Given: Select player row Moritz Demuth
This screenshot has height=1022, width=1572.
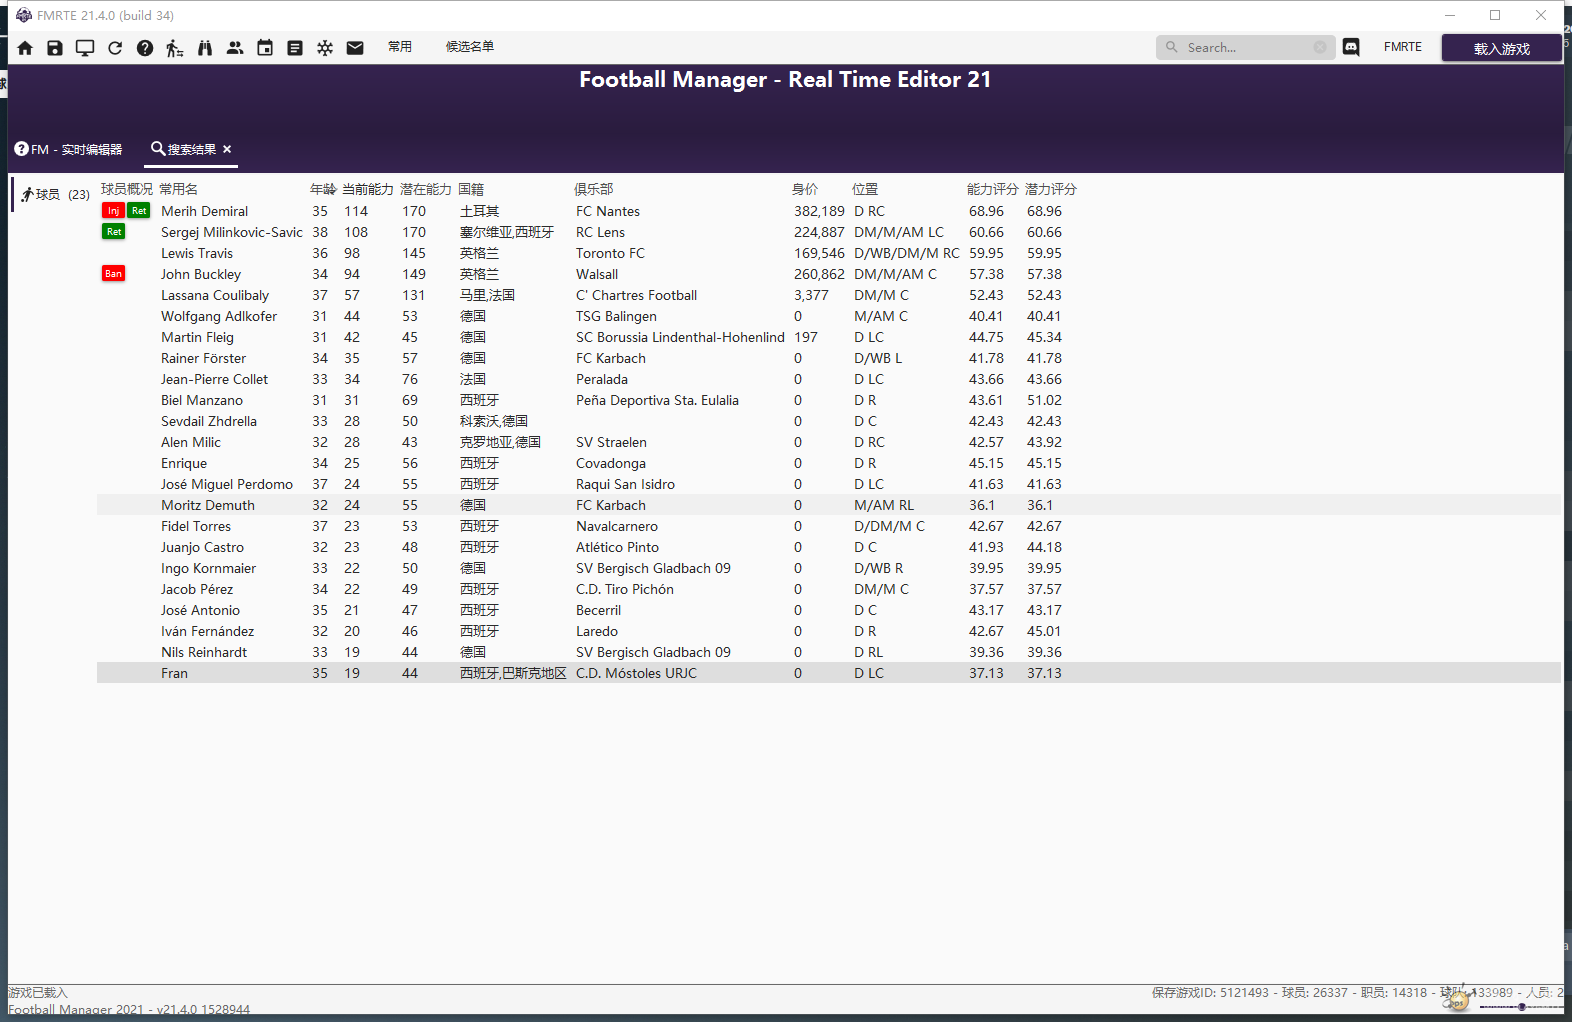Looking at the screenshot, I should (828, 505).
